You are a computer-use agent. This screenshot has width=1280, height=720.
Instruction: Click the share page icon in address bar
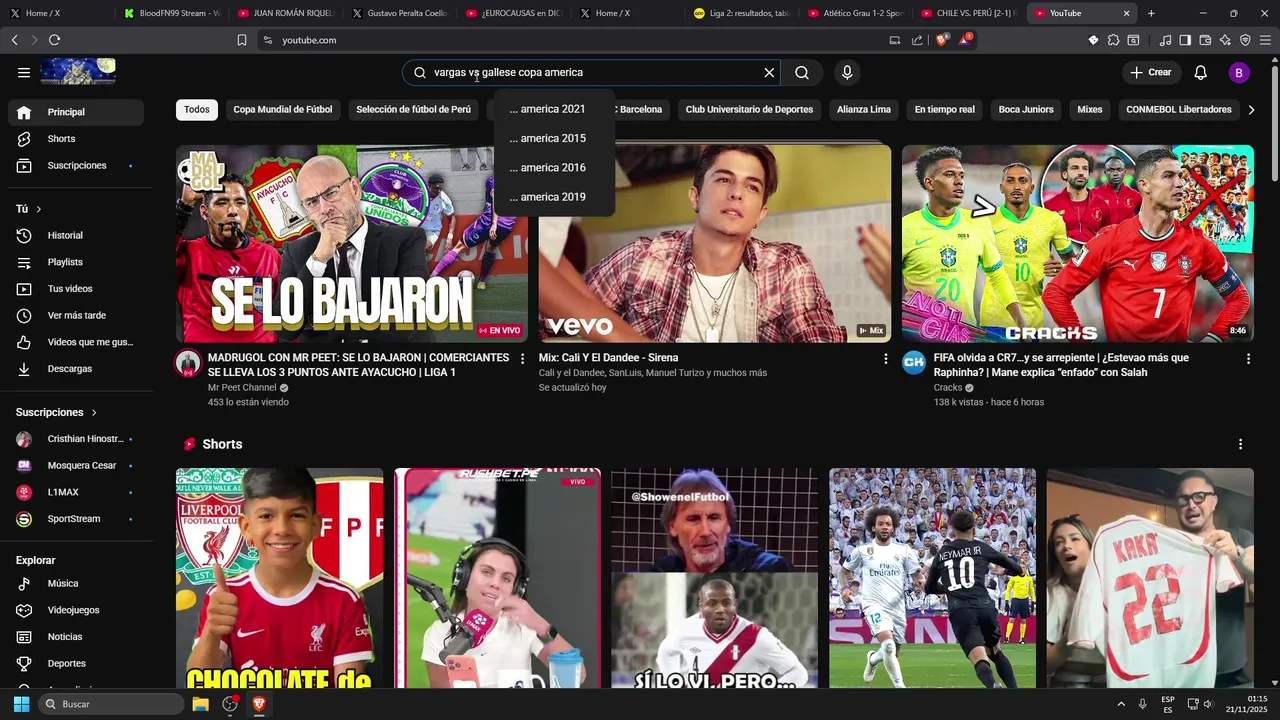(917, 40)
